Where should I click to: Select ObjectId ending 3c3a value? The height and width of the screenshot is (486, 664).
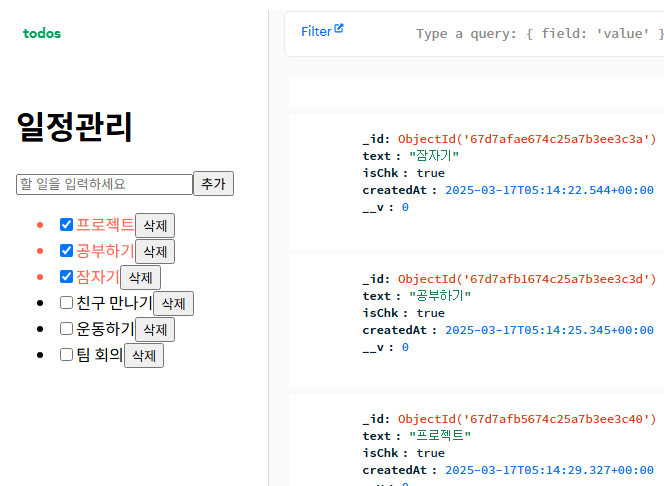(x=527, y=139)
